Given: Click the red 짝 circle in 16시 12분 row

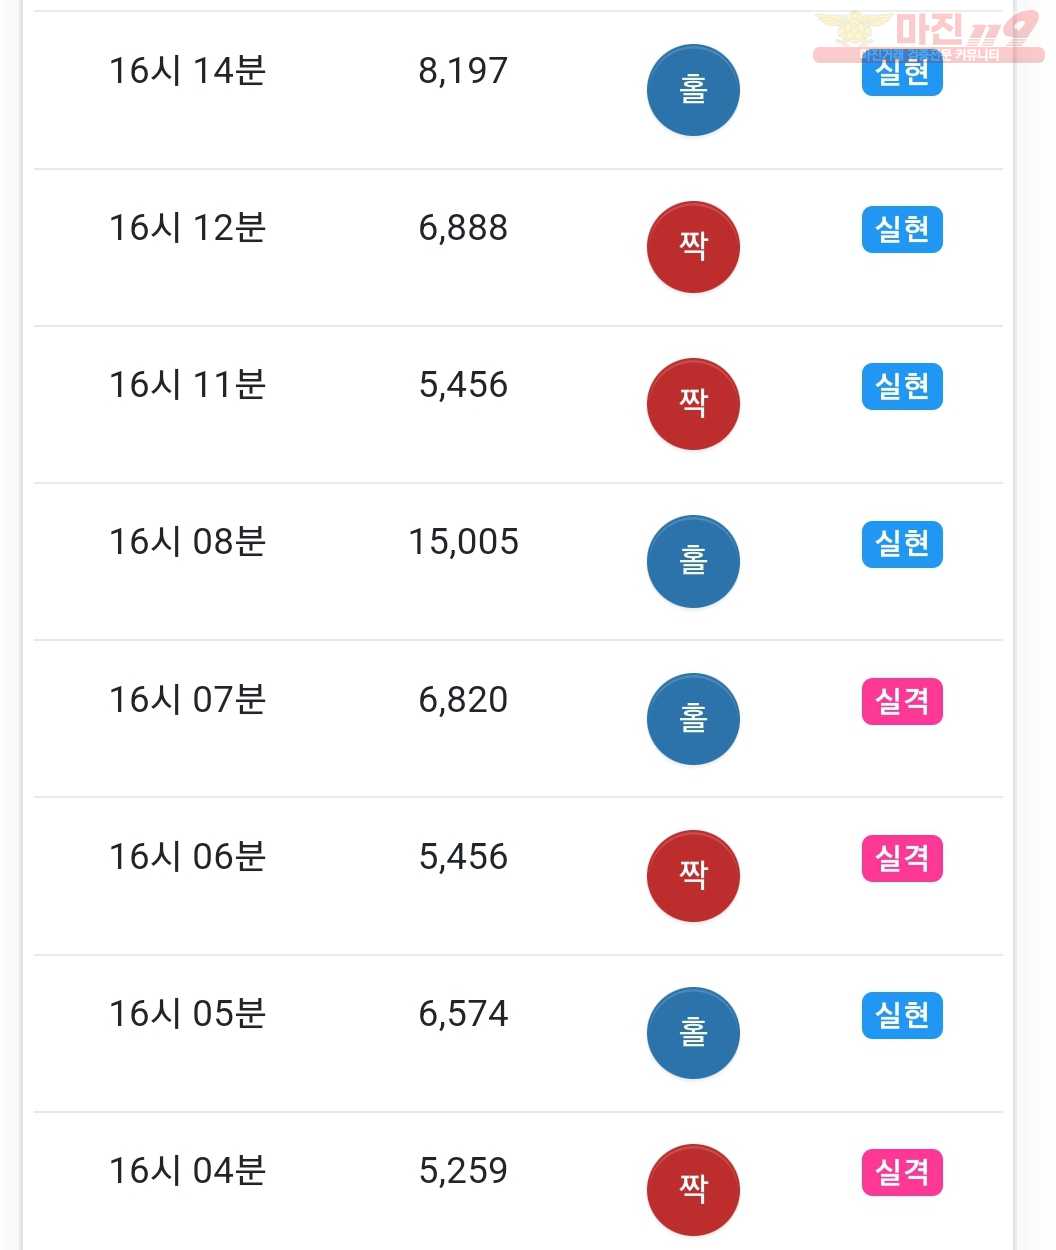Looking at the screenshot, I should (x=693, y=247).
